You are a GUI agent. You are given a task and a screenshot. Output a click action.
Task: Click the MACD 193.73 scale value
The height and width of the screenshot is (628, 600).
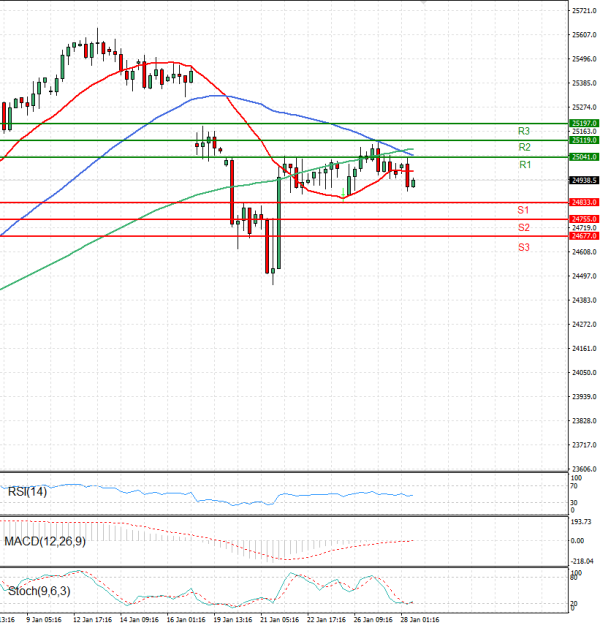581,521
